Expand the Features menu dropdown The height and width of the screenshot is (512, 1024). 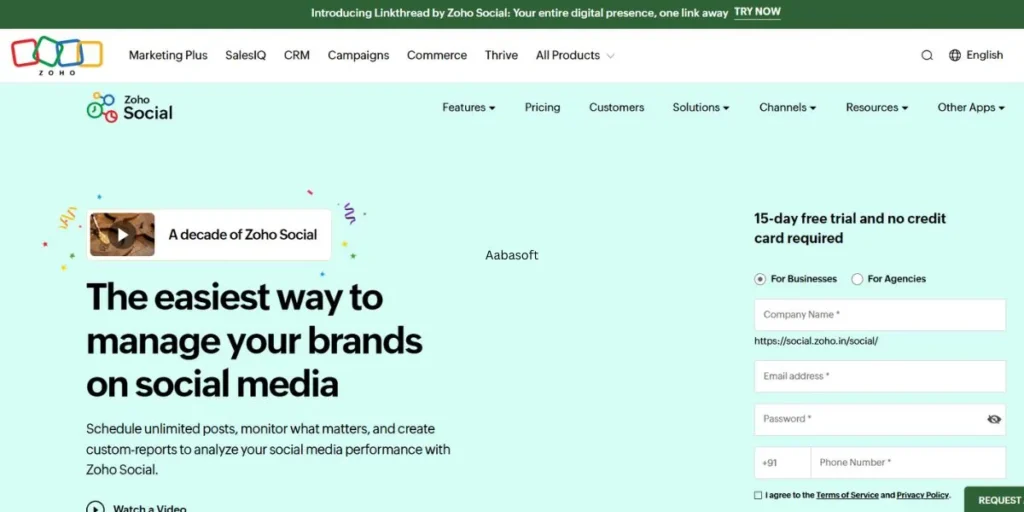pos(468,107)
